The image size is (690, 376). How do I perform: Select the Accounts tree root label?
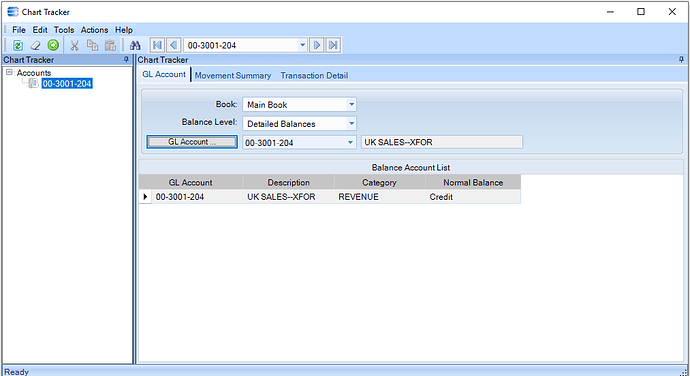point(34,73)
